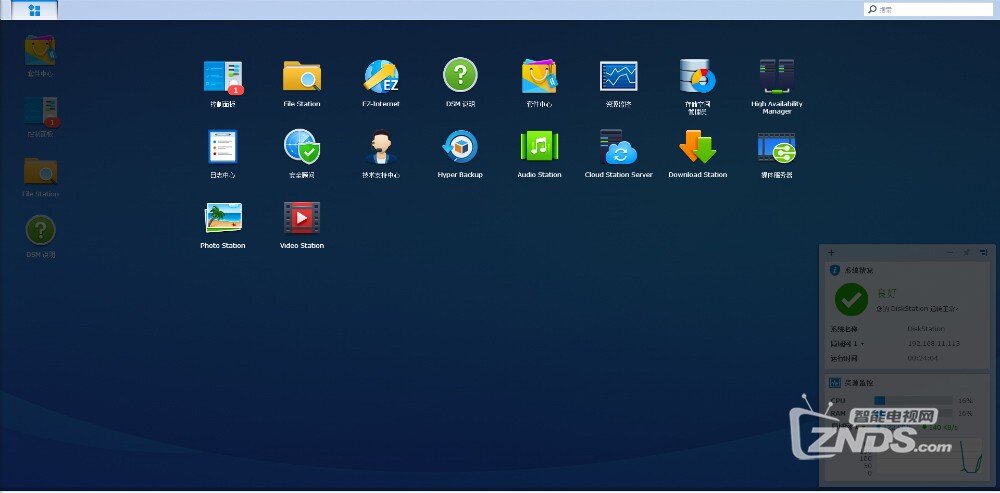Launch High Availability Manager

click(x=776, y=76)
